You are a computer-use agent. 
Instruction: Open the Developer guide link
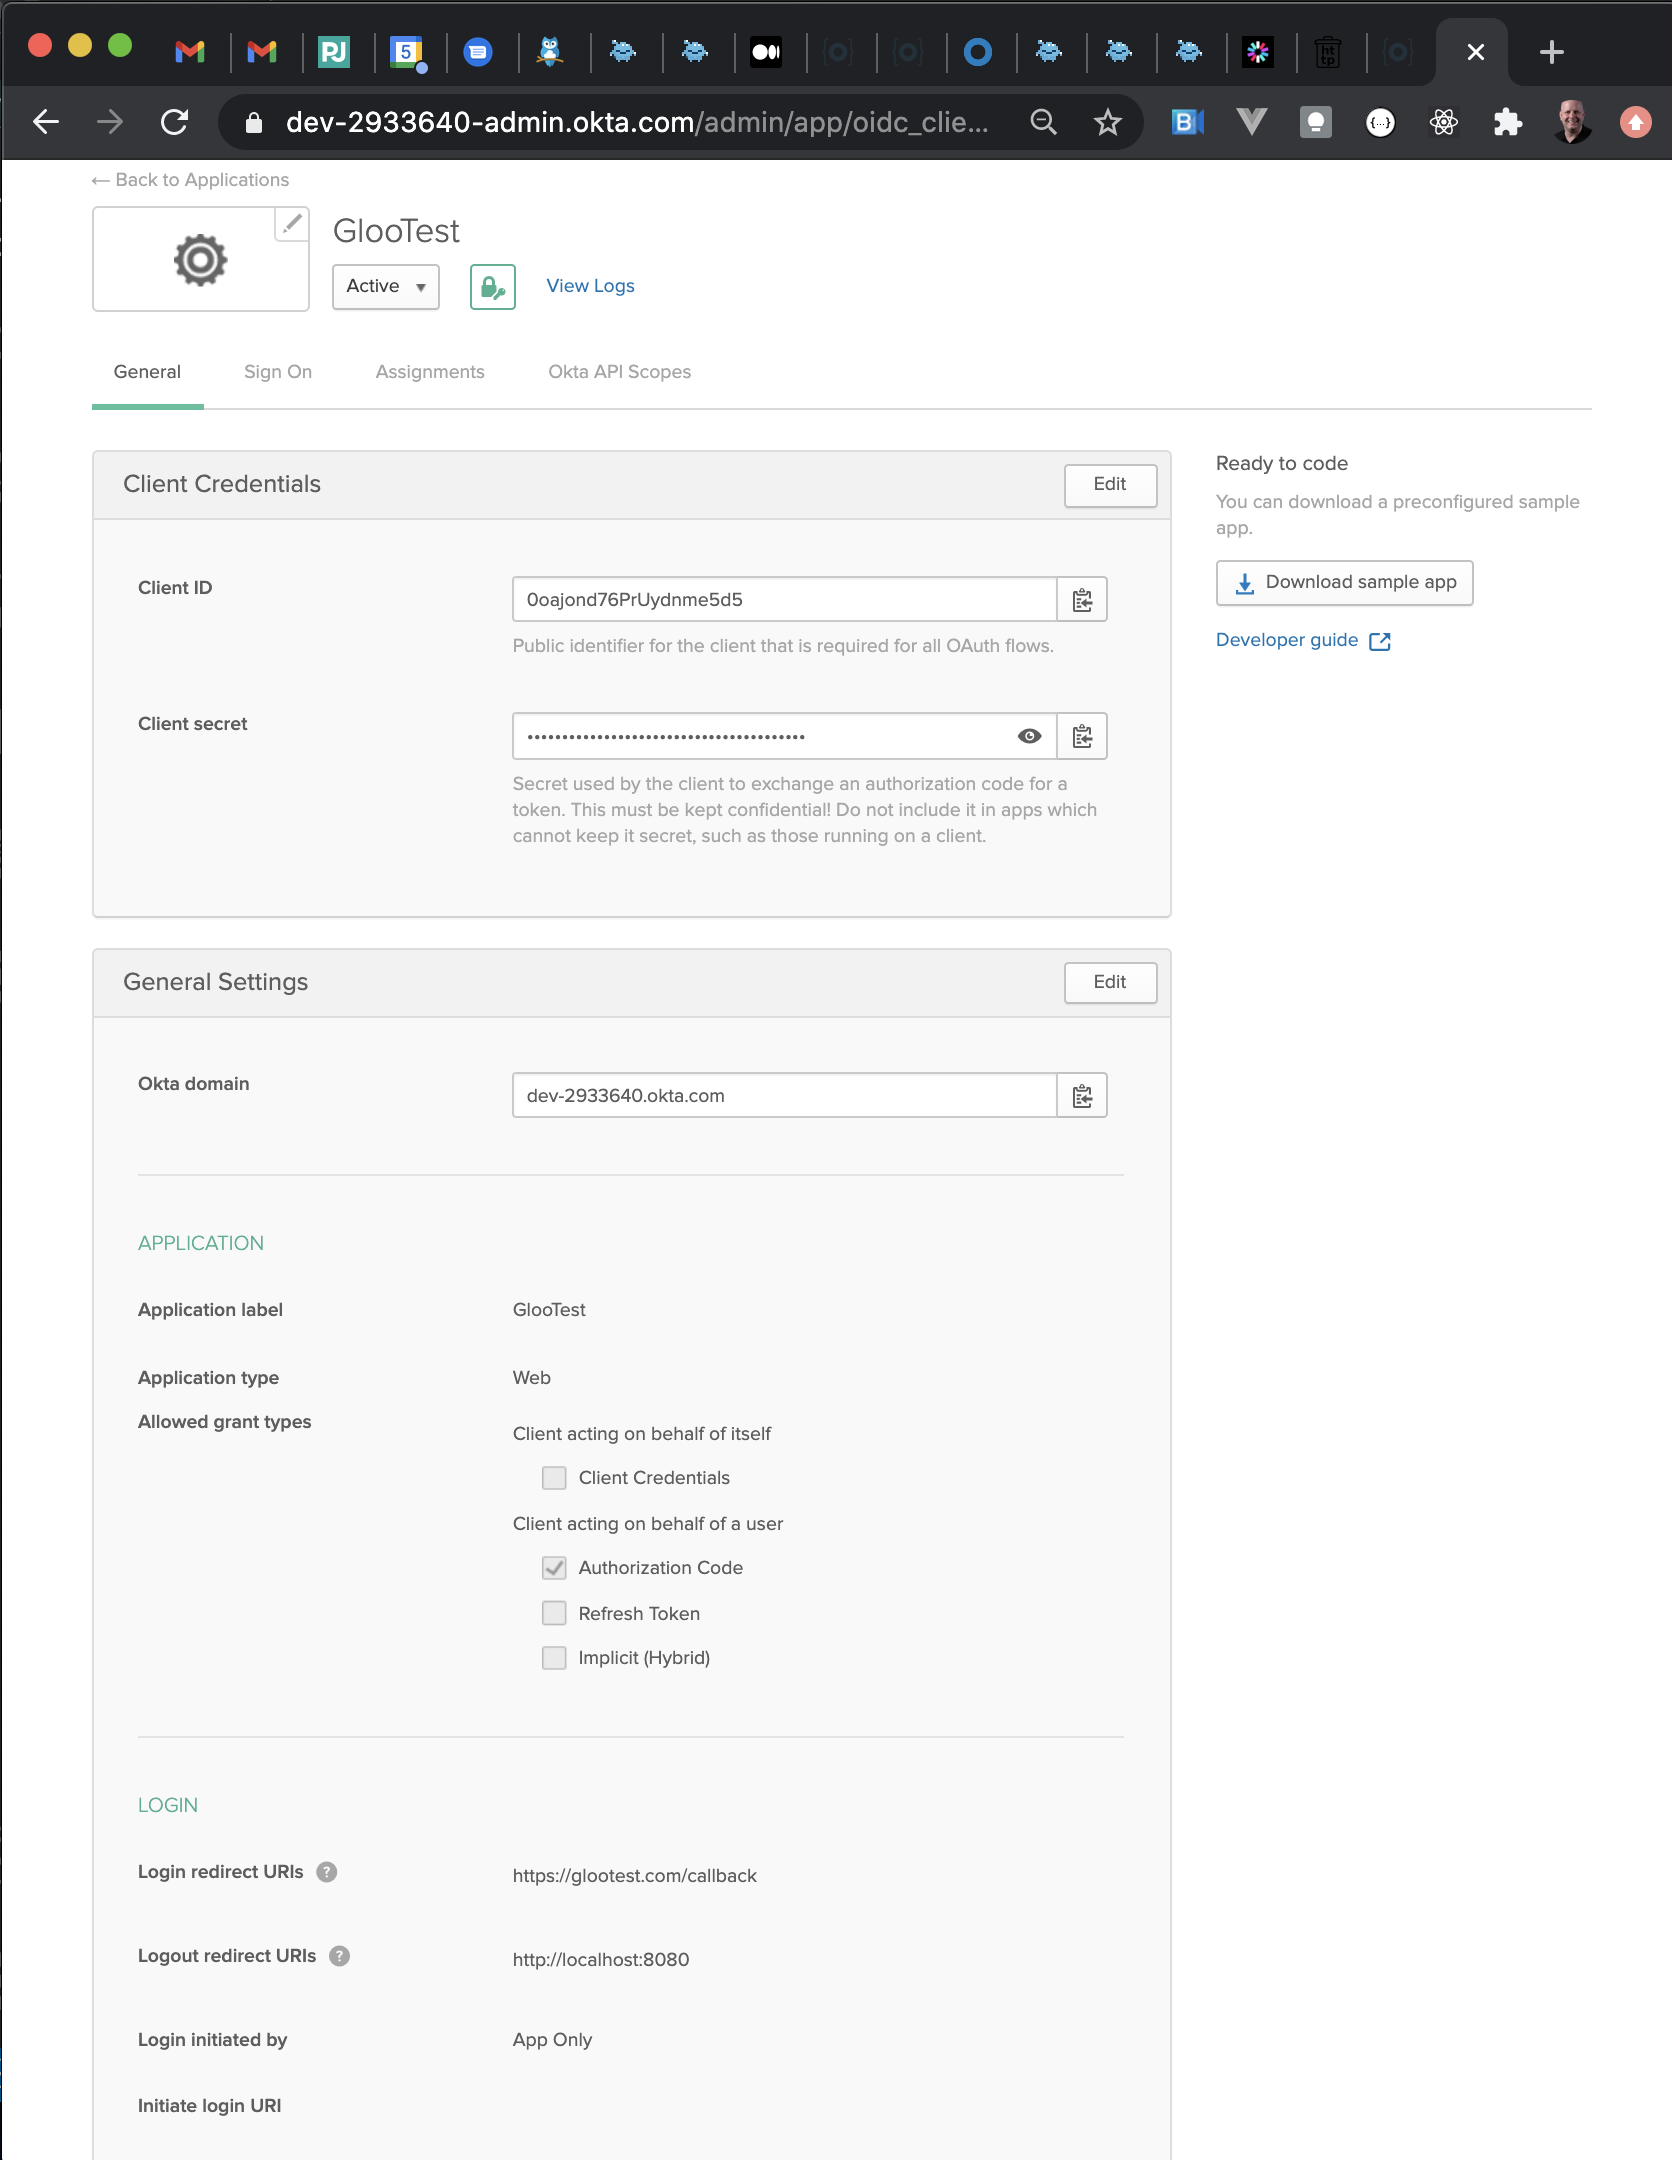click(x=1303, y=640)
